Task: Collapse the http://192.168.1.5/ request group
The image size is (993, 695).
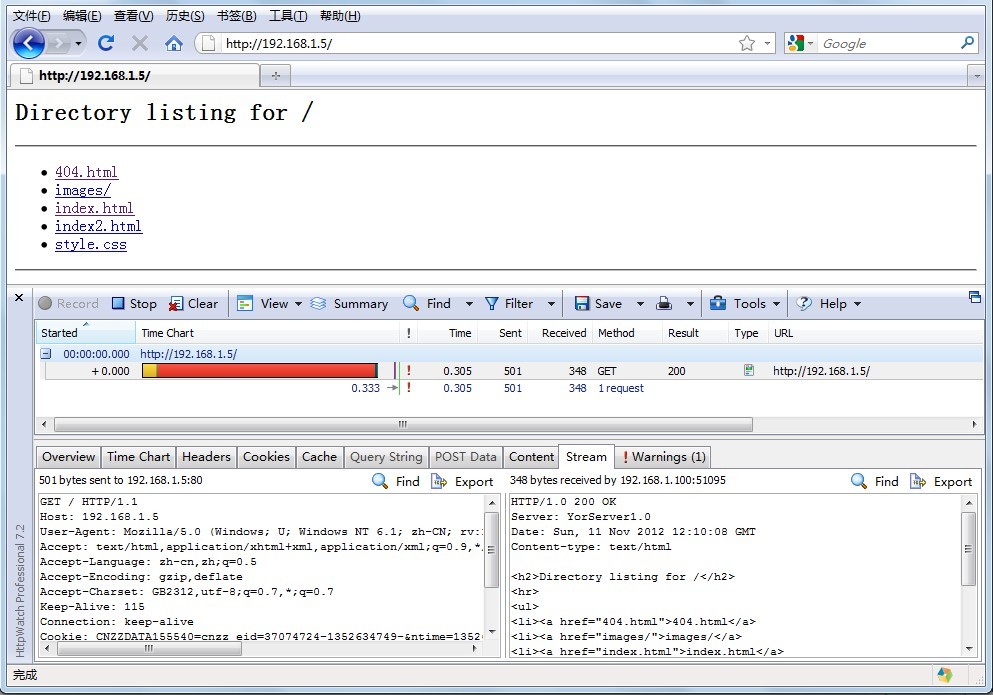Action: (46, 354)
